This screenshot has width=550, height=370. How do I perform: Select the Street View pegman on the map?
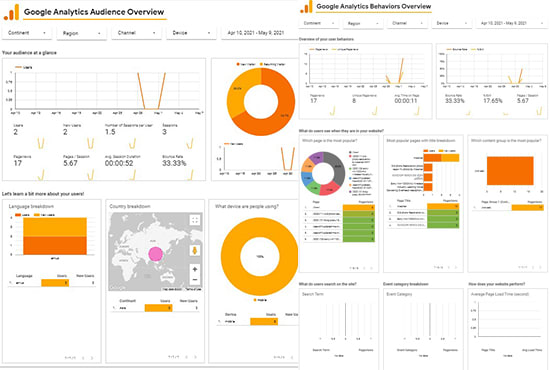pos(195,250)
